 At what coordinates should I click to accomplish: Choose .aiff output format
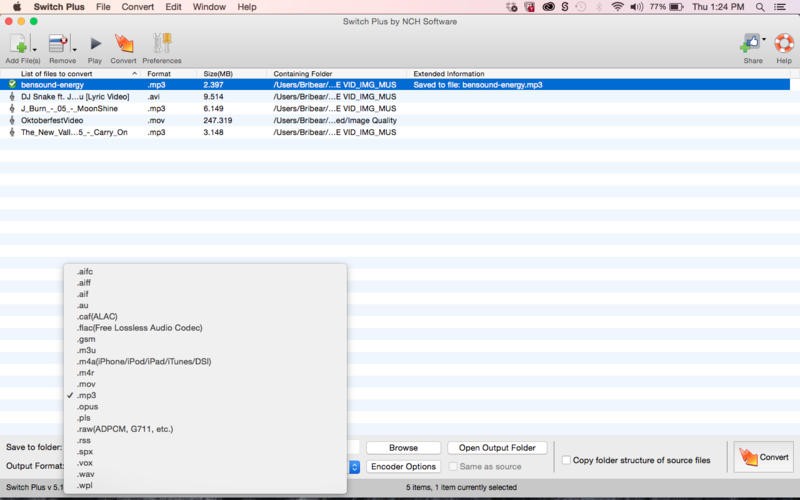click(205, 283)
